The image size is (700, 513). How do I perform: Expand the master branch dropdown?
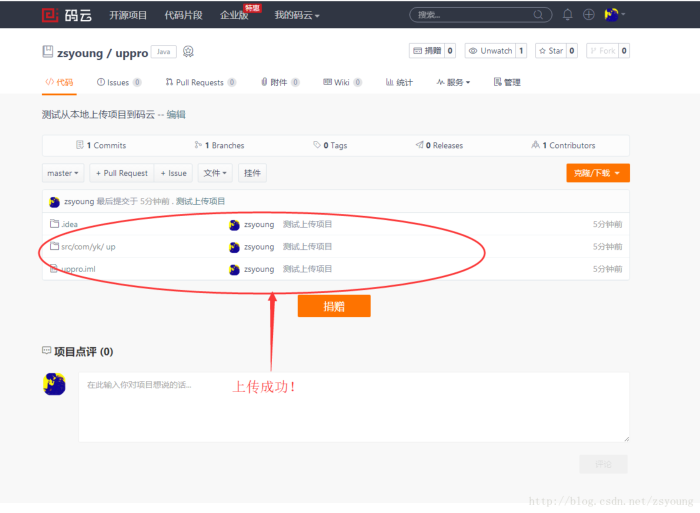tap(63, 173)
